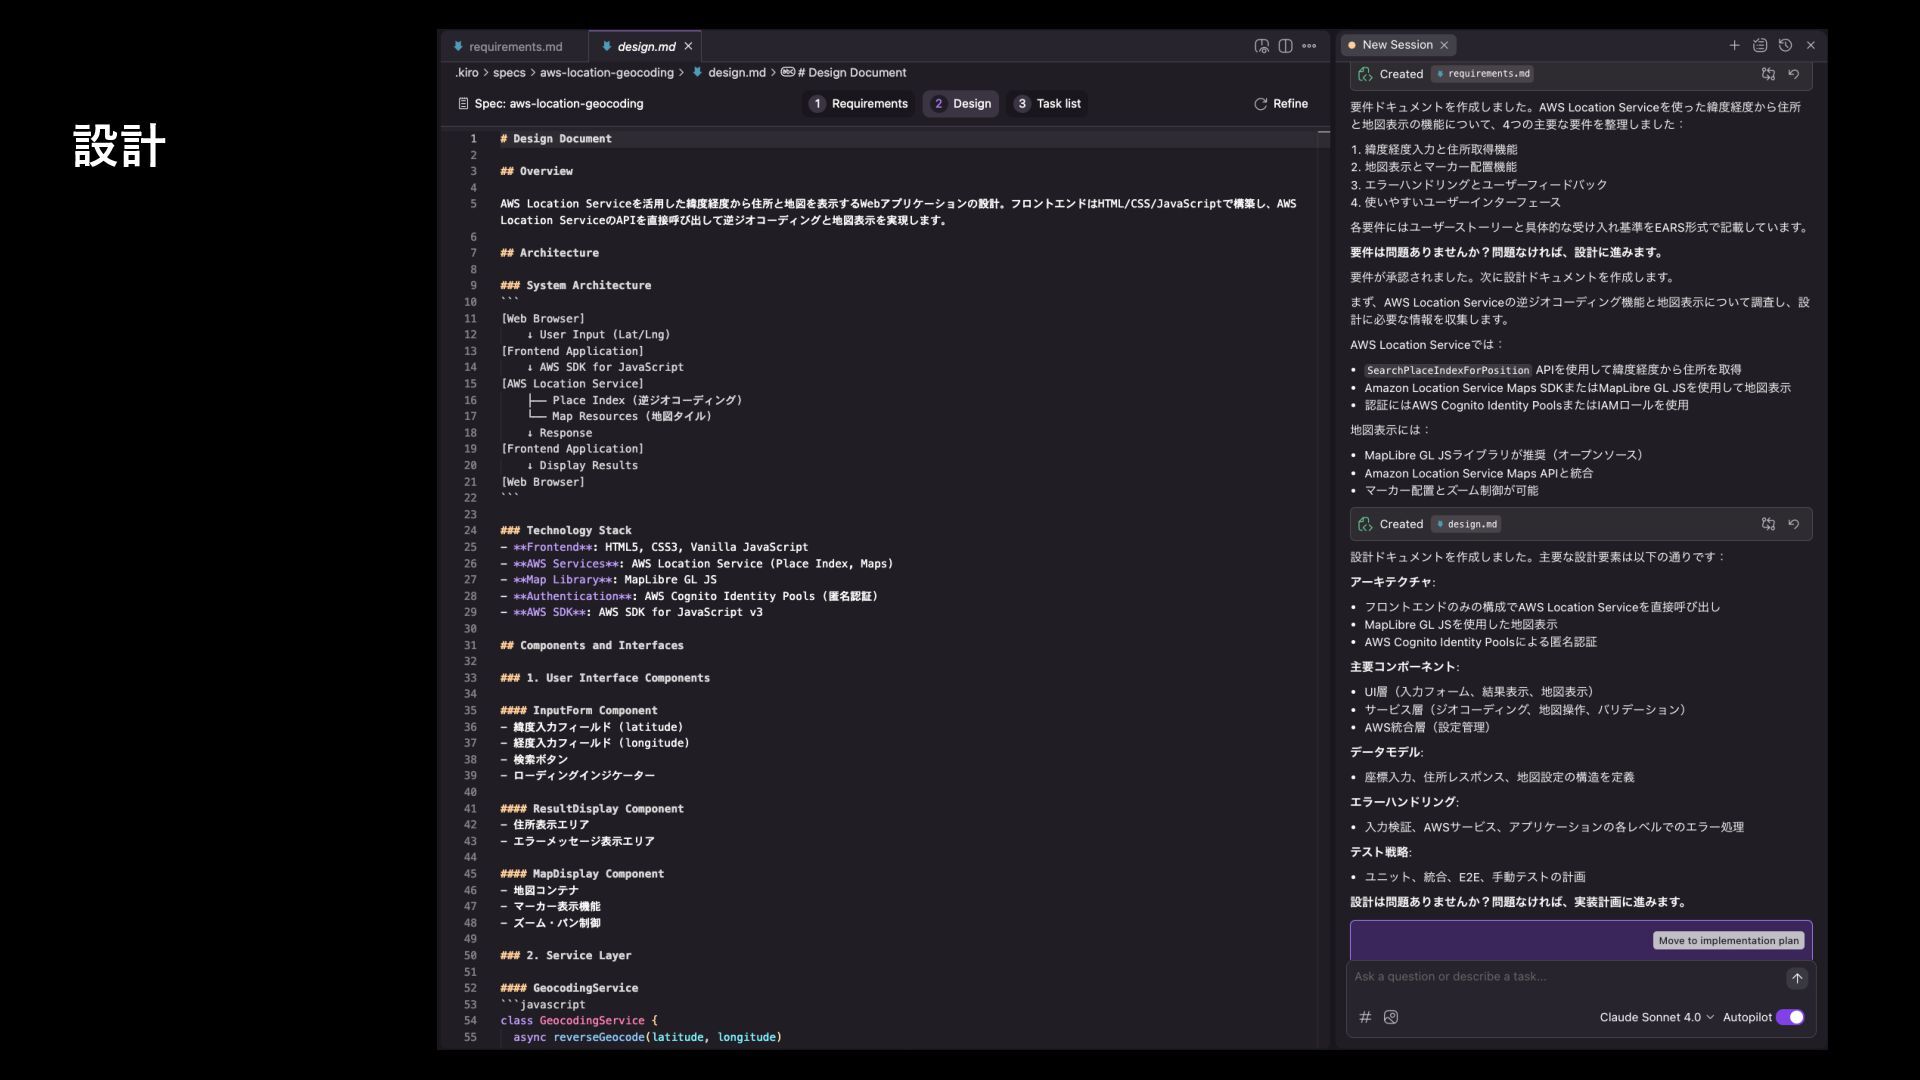The image size is (1920, 1080).
Task: Open the editor's more actions ellipsis menu
Action: [x=1309, y=46]
